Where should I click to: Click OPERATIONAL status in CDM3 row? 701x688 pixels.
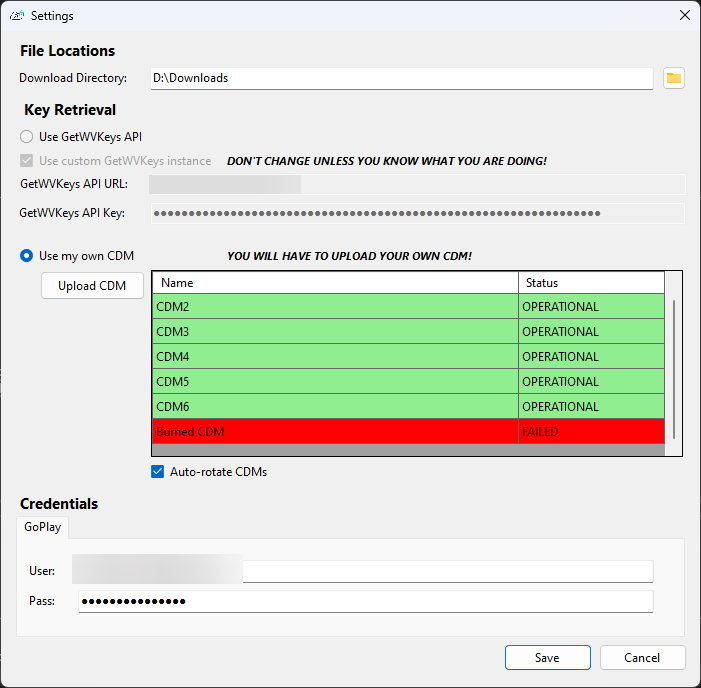tap(591, 332)
